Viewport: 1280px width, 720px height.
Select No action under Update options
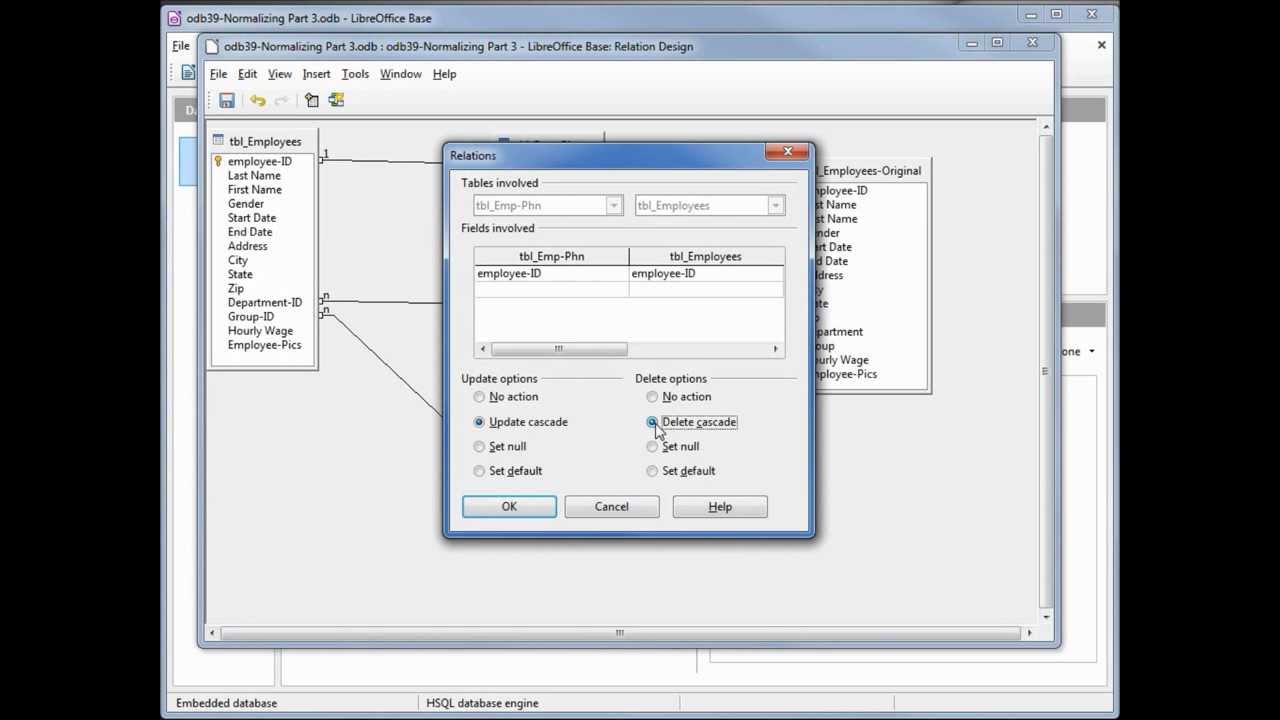(x=479, y=397)
